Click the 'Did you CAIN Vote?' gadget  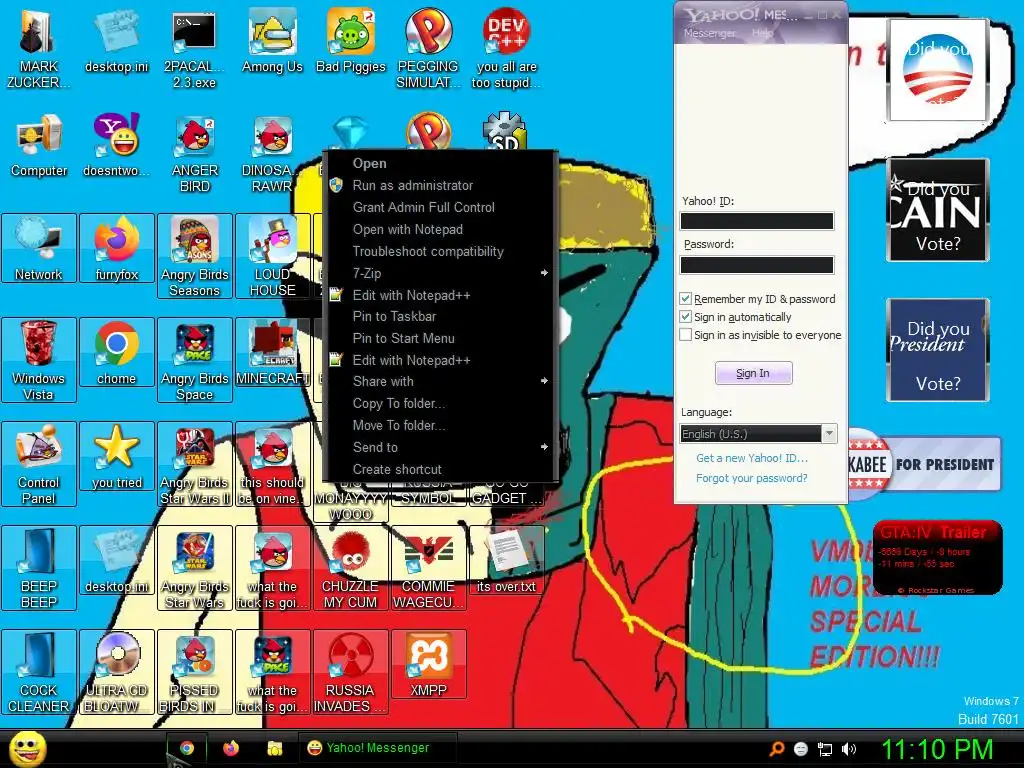point(938,210)
